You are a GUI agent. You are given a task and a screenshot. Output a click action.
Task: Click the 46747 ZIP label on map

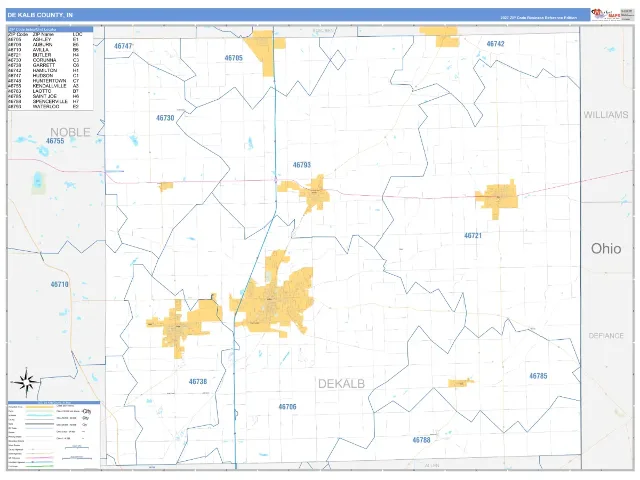pos(123,46)
